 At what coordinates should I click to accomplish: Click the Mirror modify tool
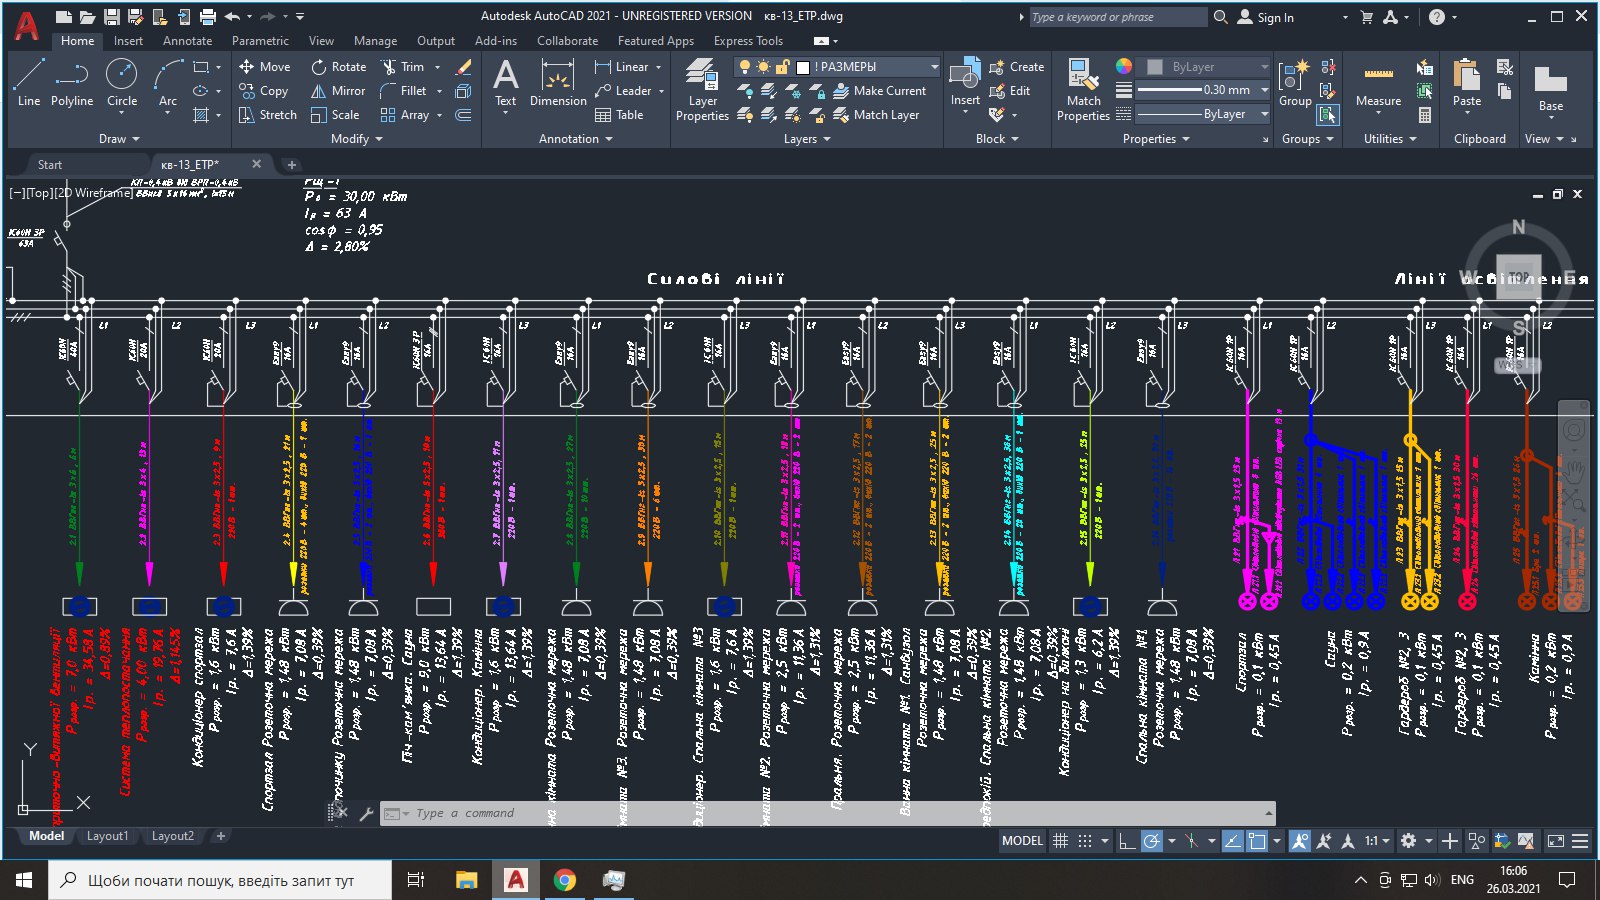tap(338, 91)
